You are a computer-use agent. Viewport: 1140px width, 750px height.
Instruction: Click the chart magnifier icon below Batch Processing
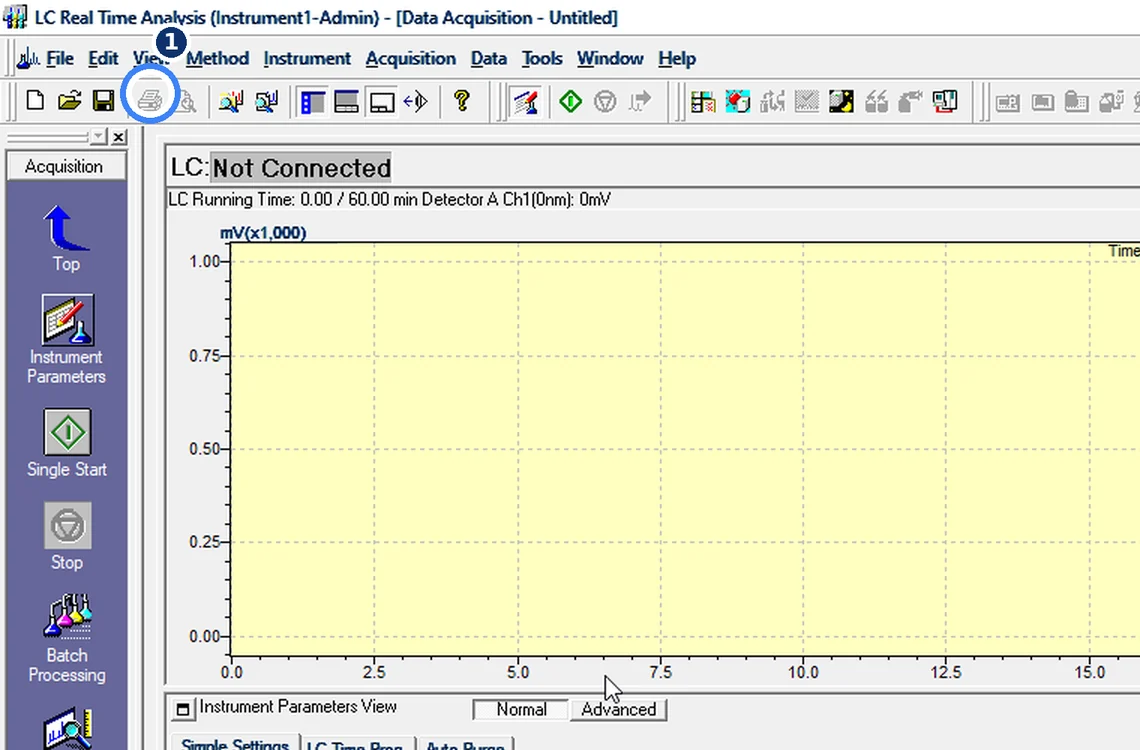point(67,728)
